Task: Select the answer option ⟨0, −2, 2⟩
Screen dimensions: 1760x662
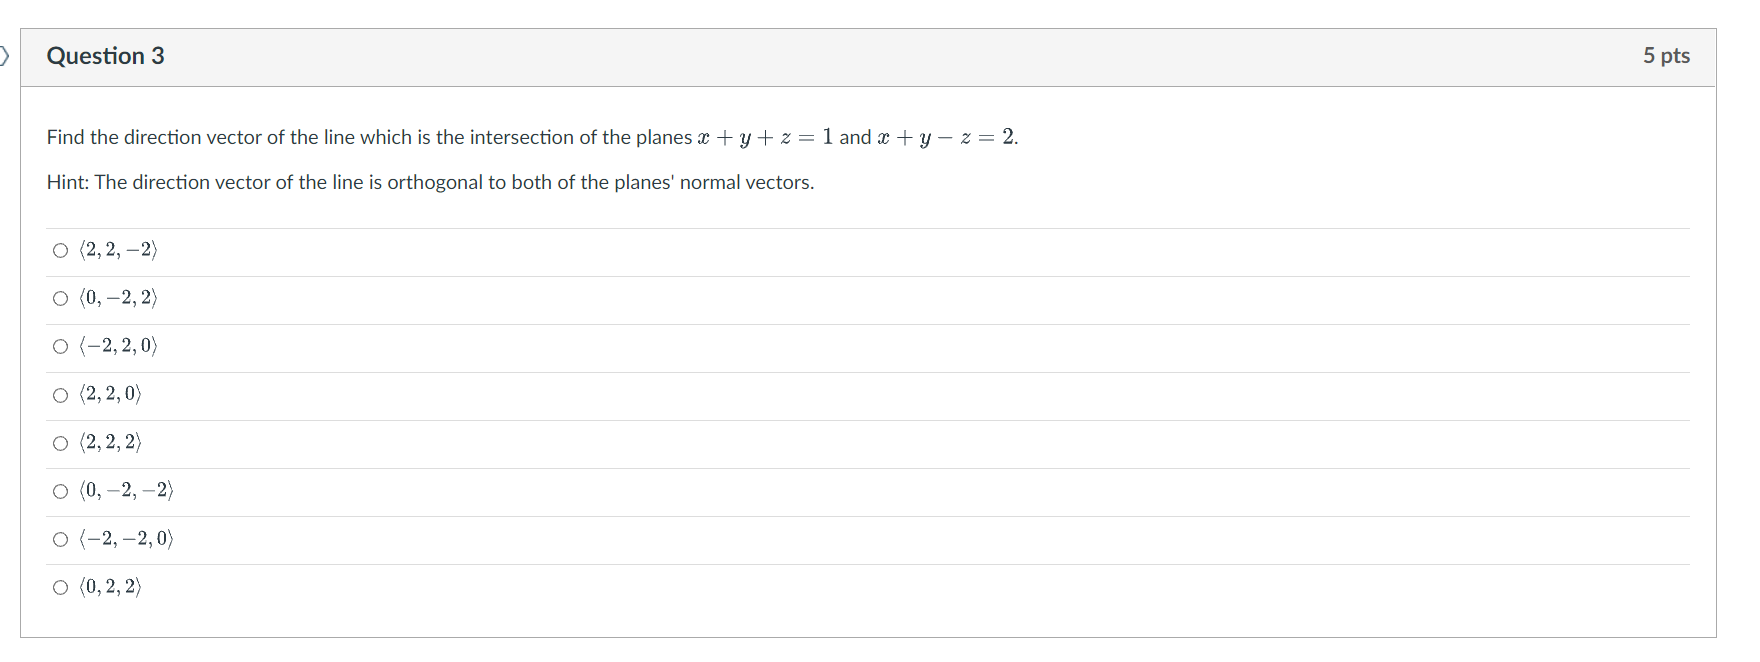Action: point(60,298)
